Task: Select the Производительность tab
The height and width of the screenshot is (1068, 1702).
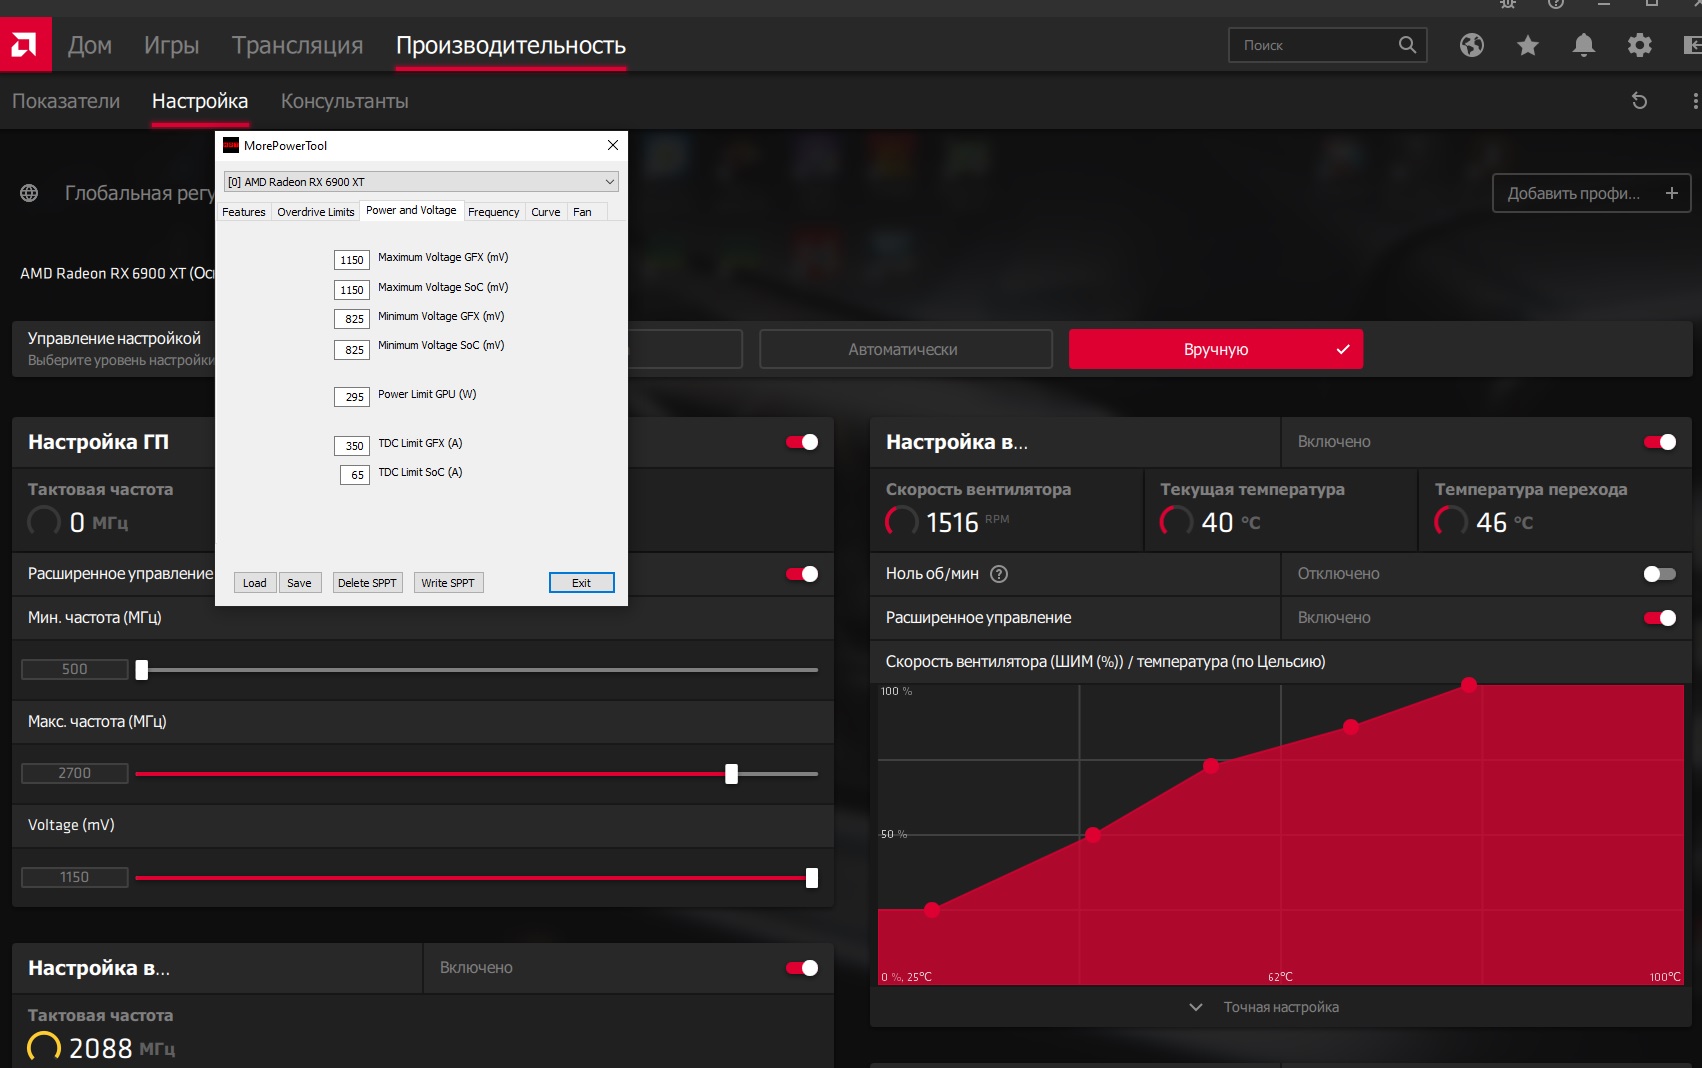Action: [511, 45]
